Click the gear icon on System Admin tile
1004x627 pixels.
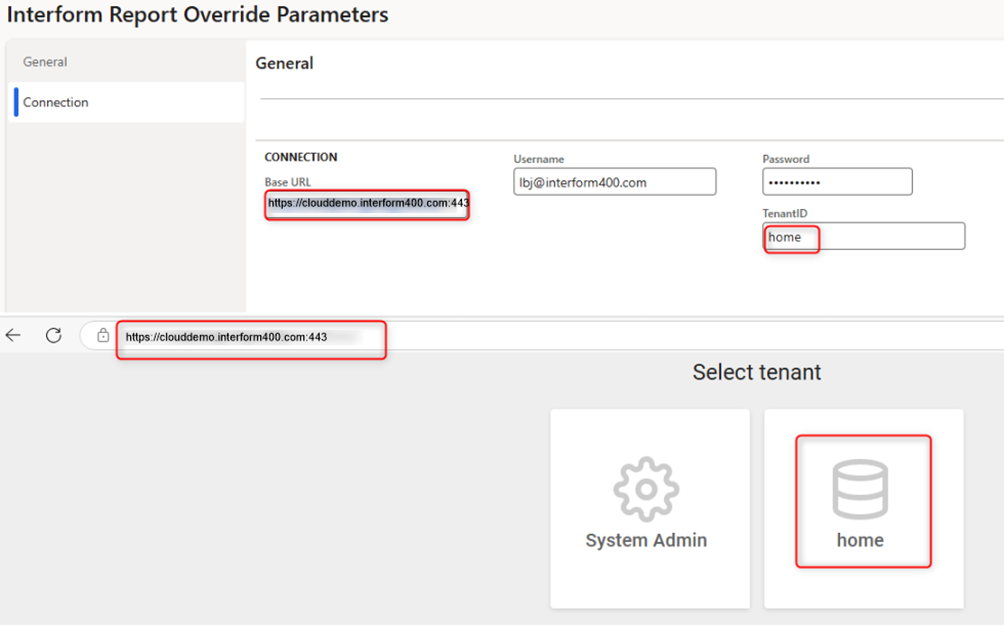[x=646, y=489]
